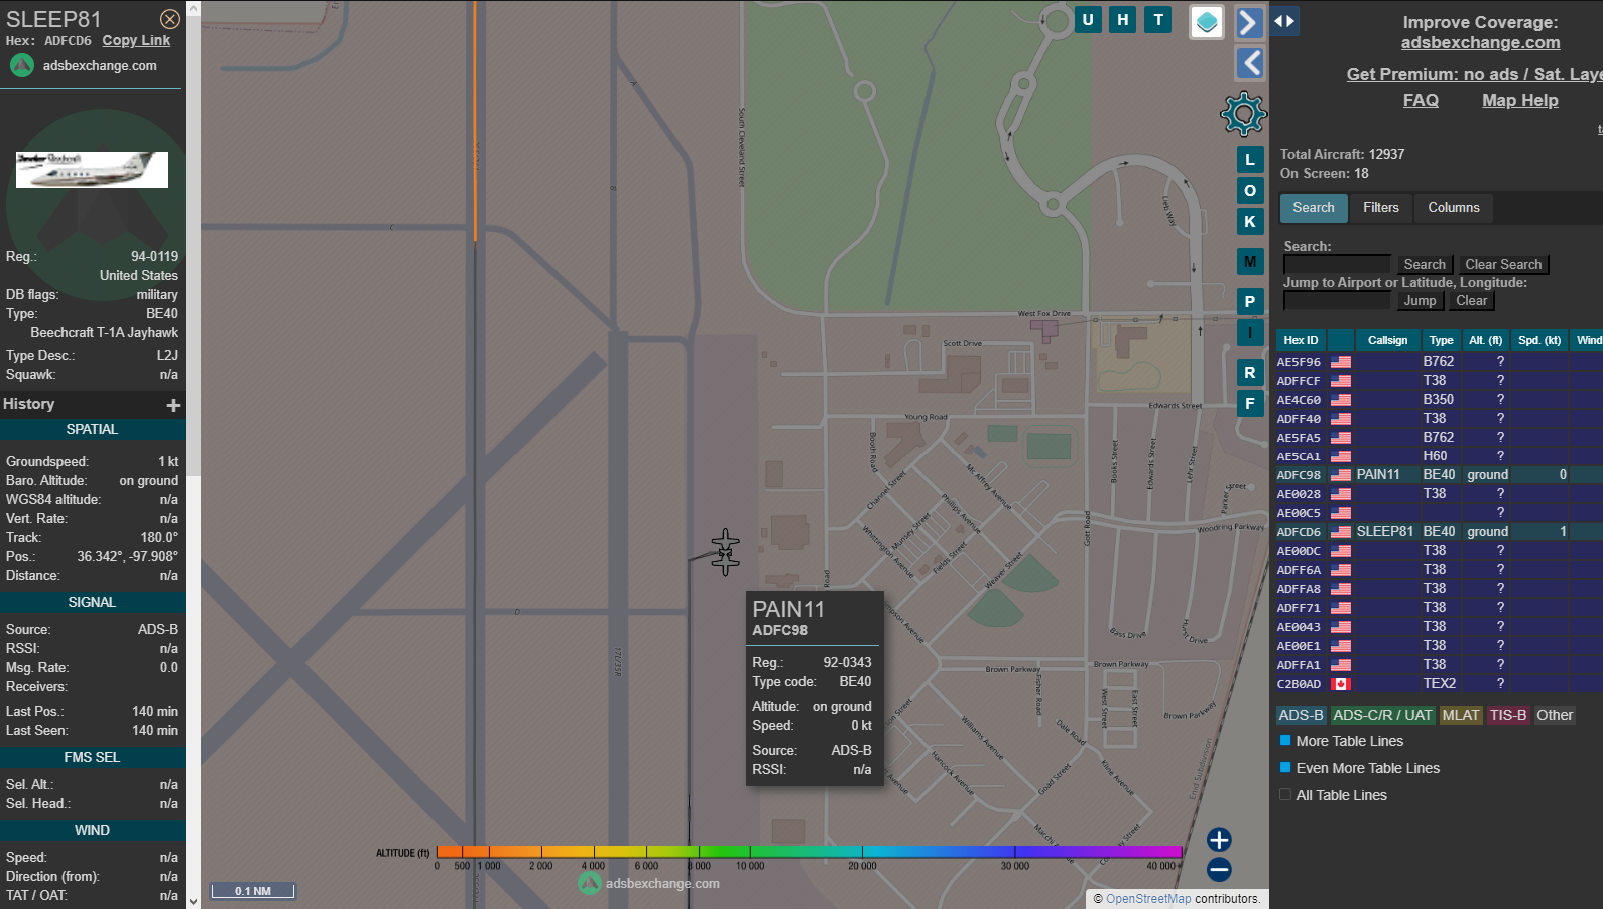Click the MLAT legend label
Screen dimensions: 1603x909
(x=1461, y=715)
